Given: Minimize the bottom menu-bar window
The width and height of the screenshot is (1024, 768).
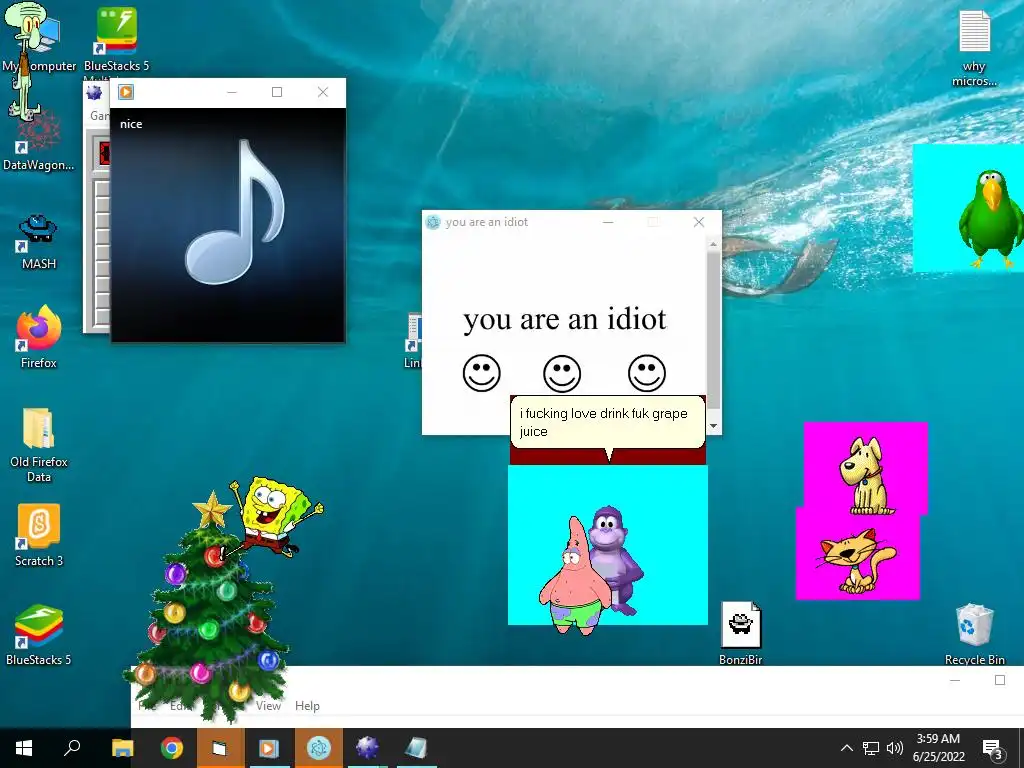Looking at the screenshot, I should [955, 680].
